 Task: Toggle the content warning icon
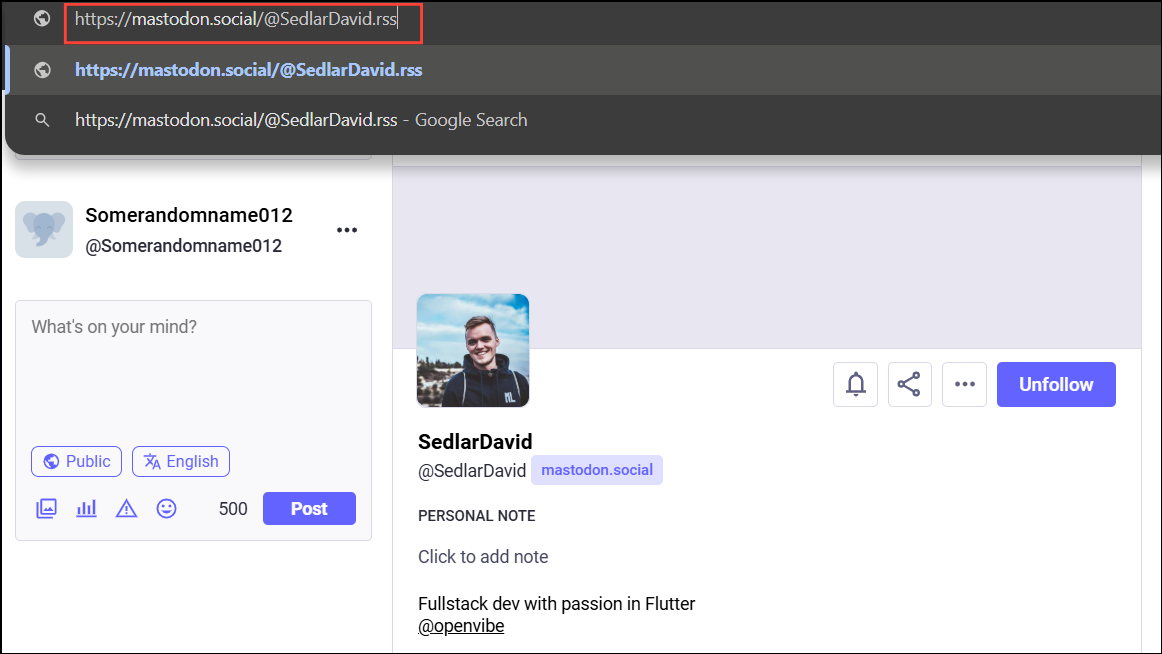click(x=127, y=508)
